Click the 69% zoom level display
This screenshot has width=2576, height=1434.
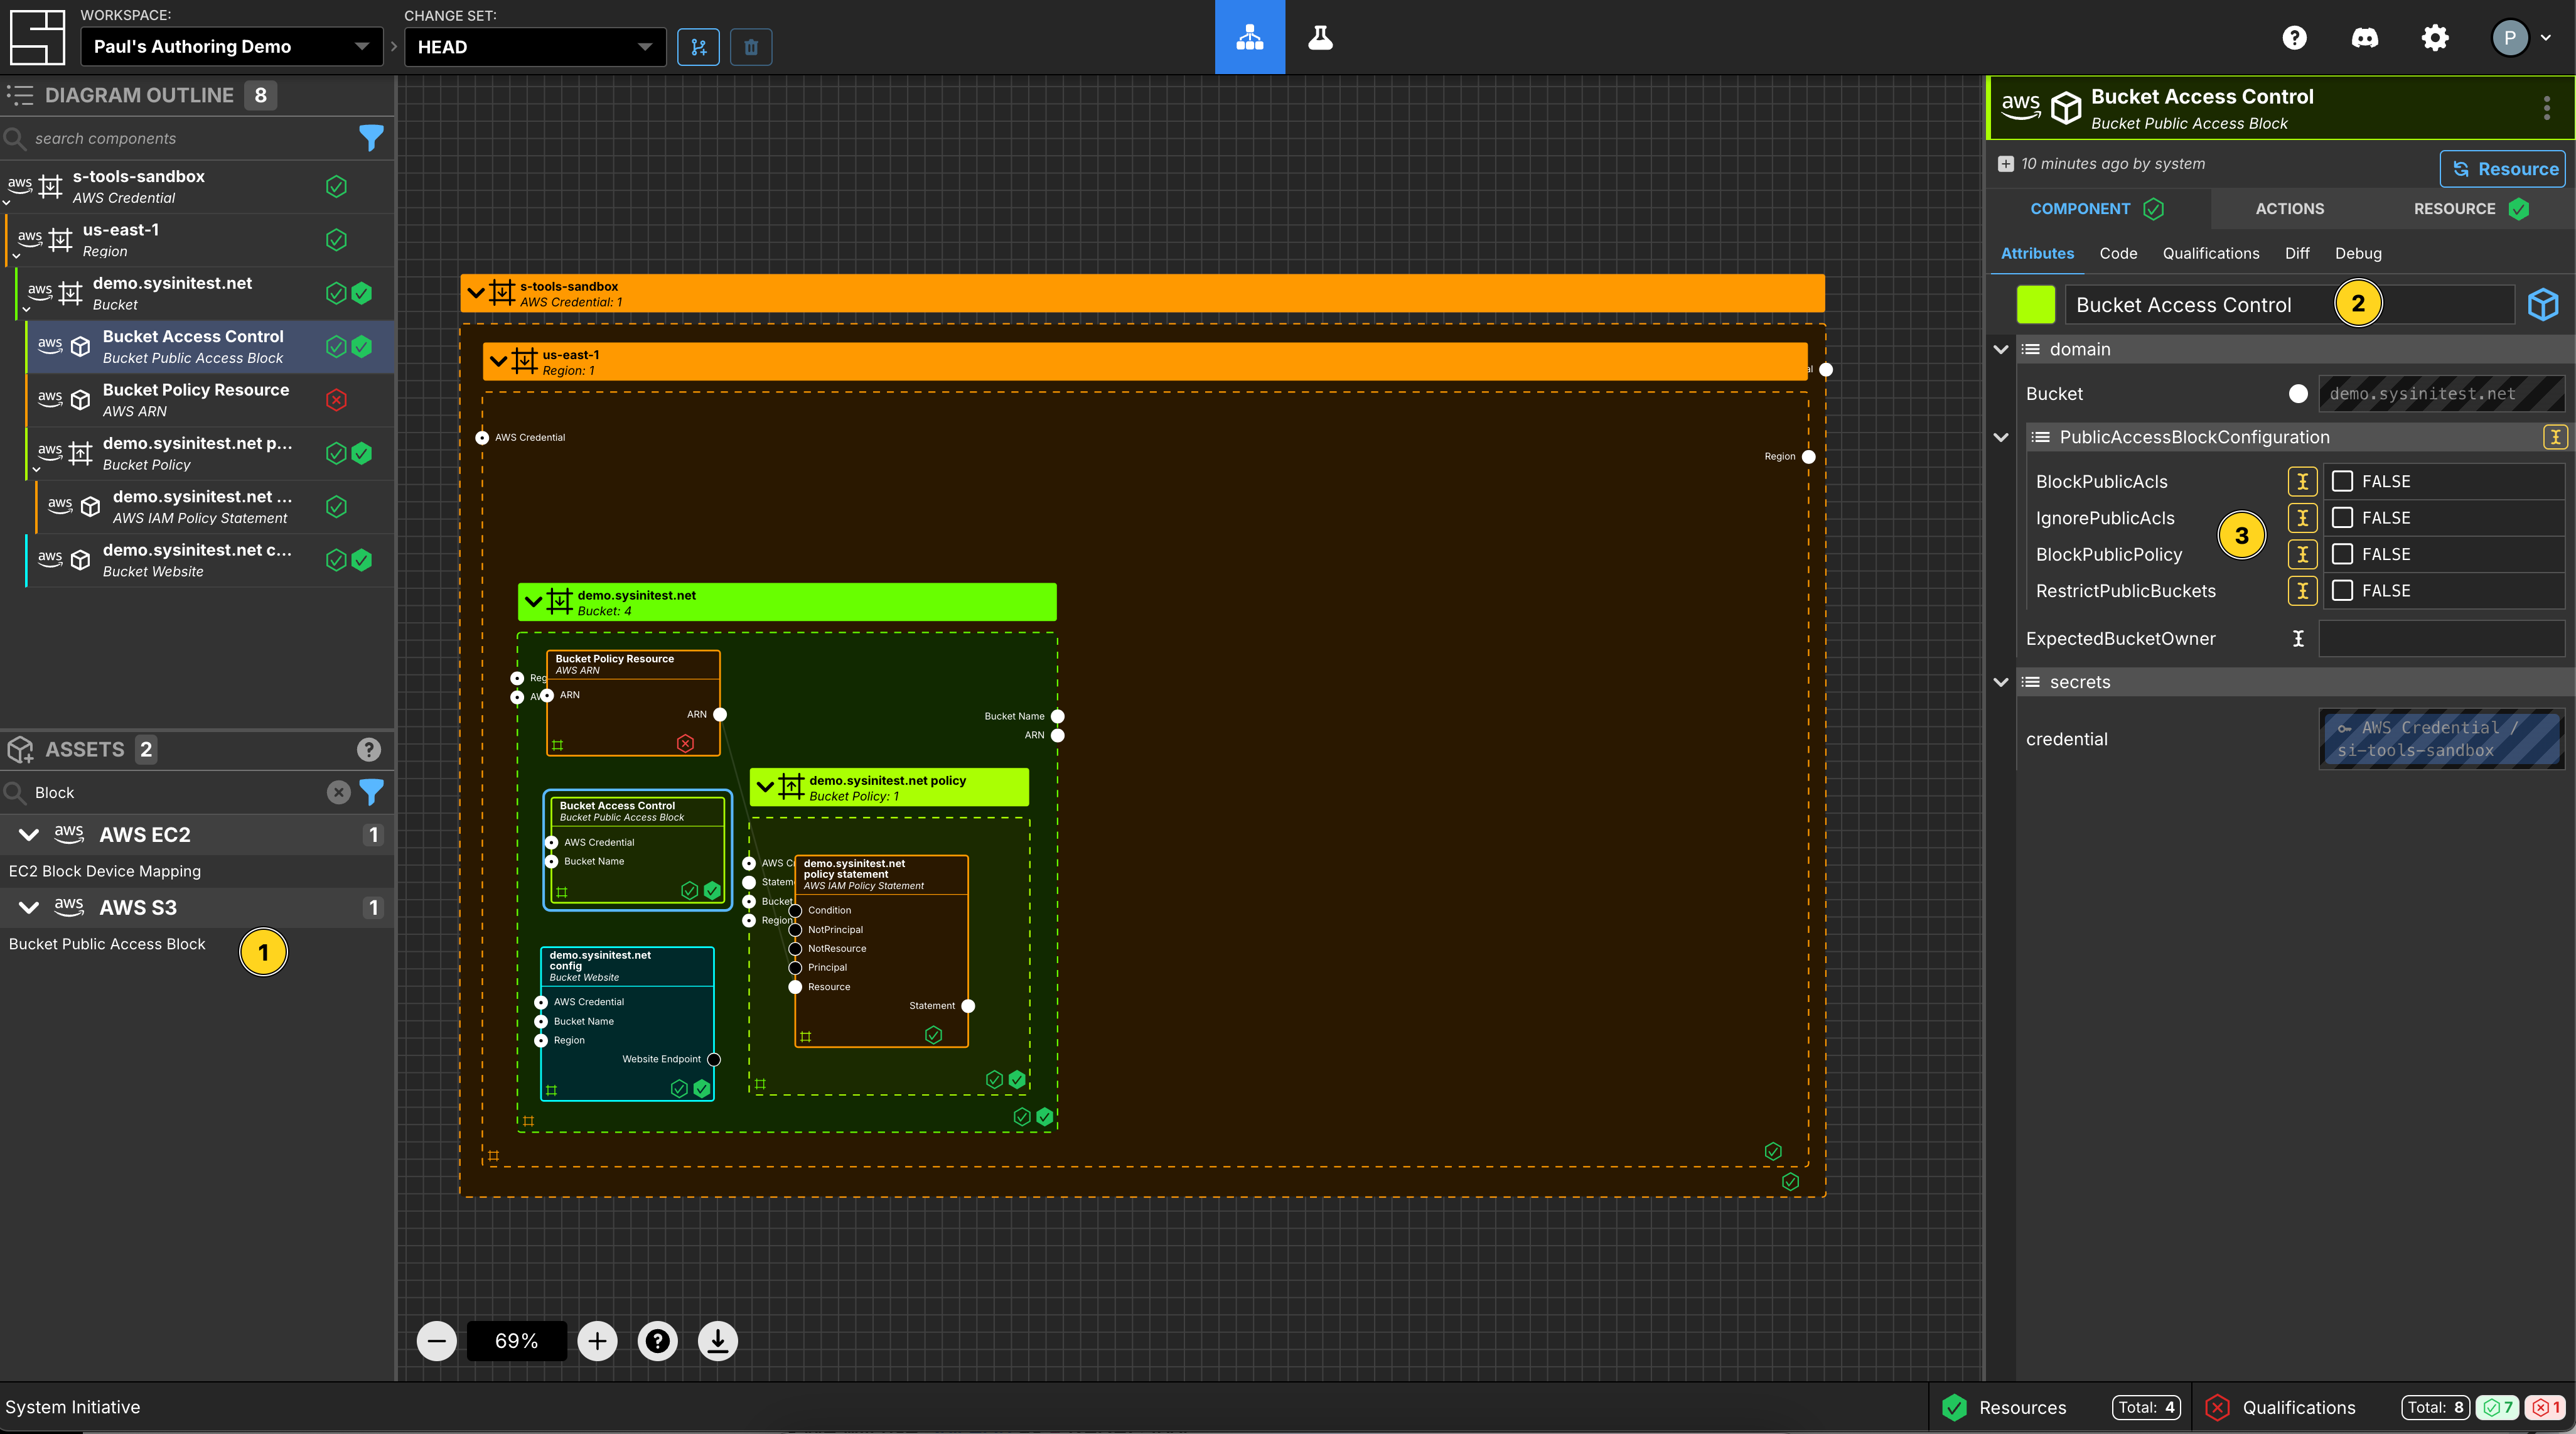coord(516,1341)
